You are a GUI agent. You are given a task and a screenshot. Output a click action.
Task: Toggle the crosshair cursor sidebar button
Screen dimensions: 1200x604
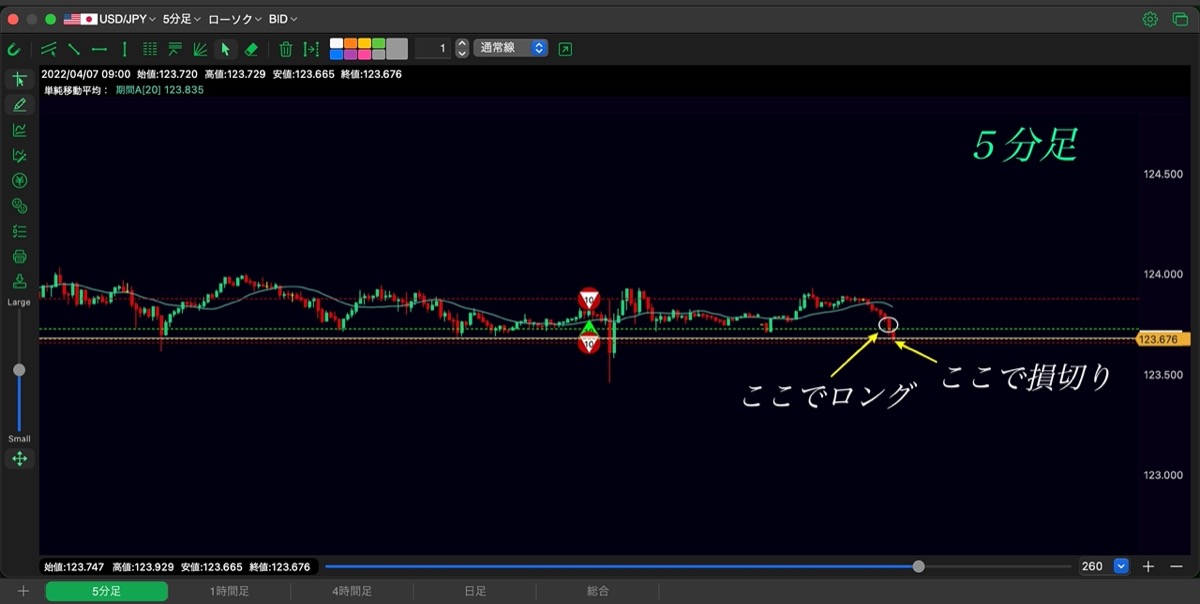19,79
